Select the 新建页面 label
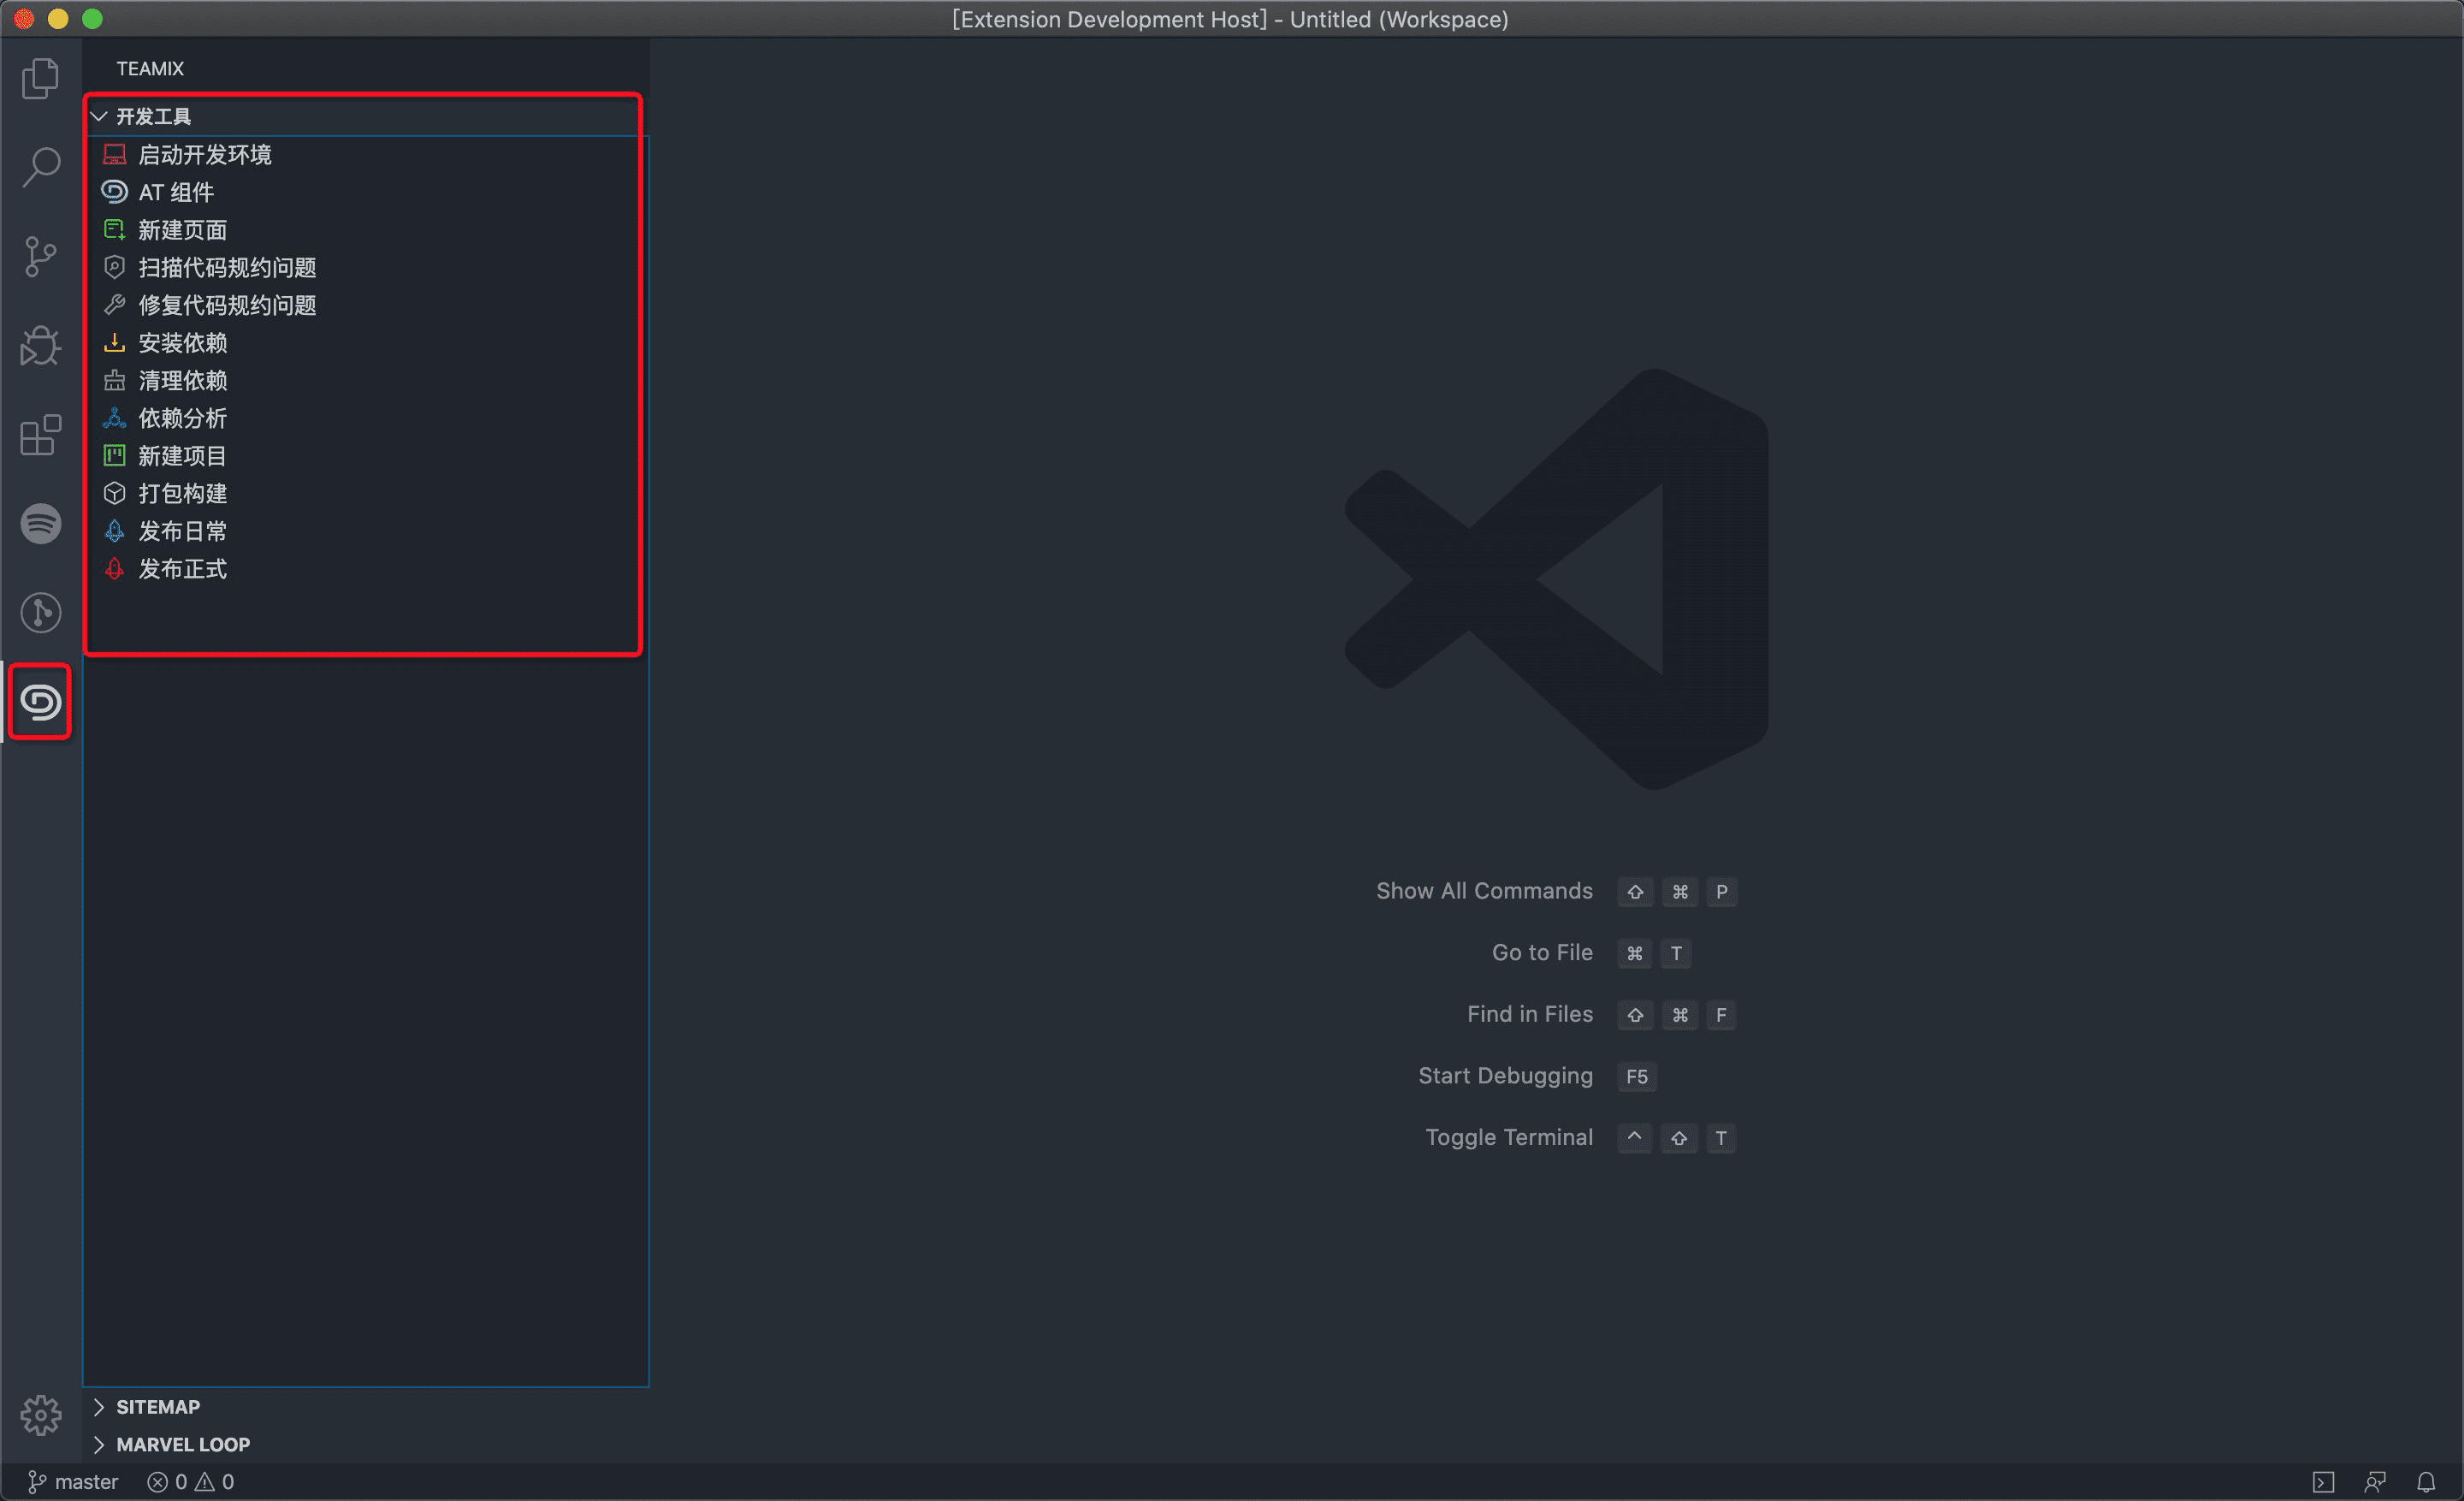Screen dimensions: 2464x1501 [x=182, y=230]
